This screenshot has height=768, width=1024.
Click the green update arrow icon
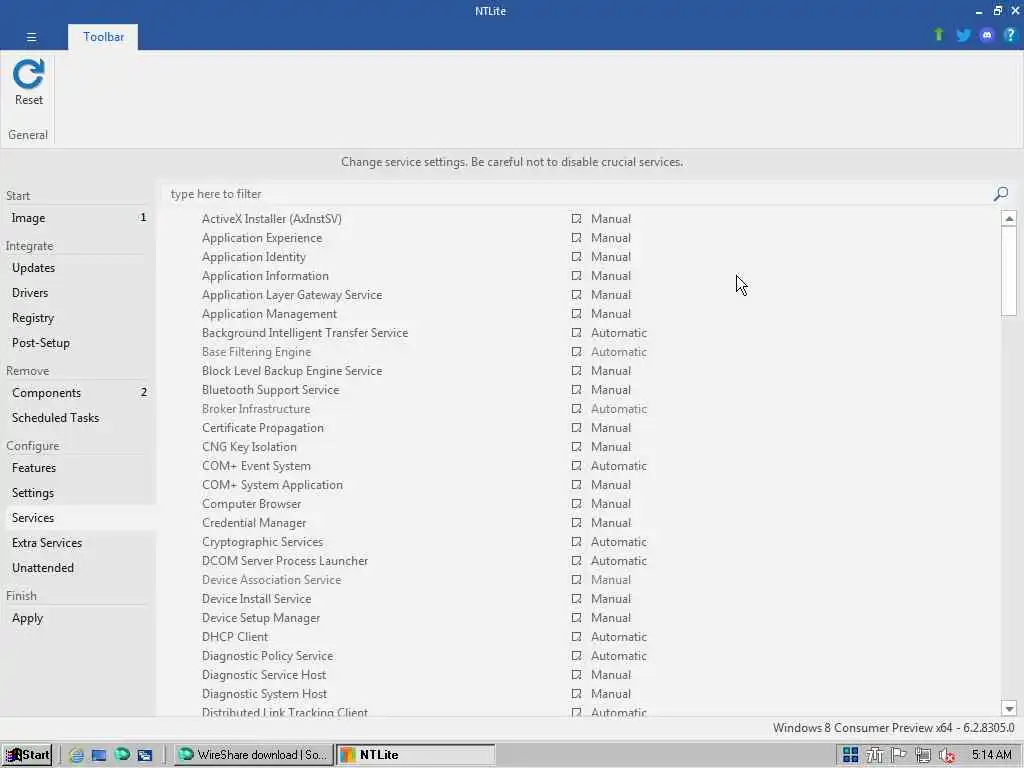938,35
